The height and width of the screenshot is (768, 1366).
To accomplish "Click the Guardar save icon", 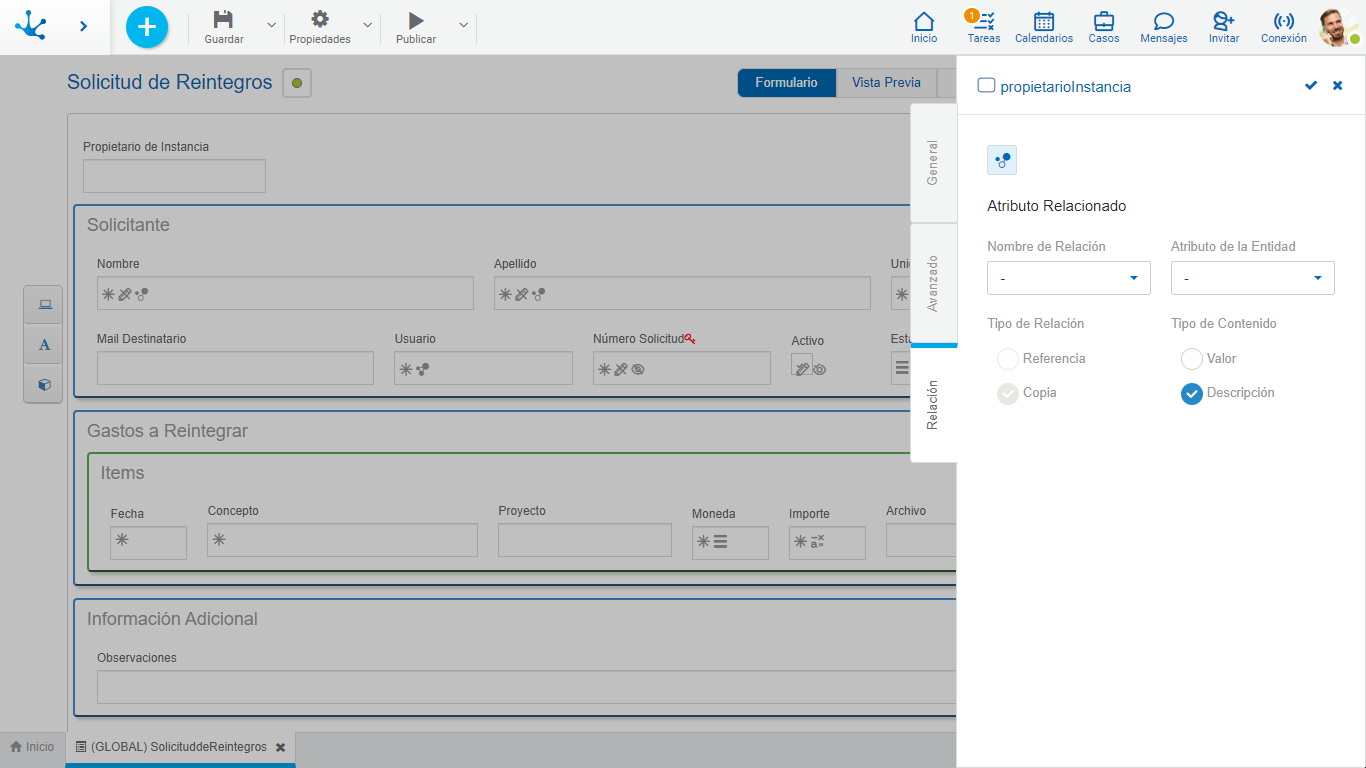I will click(x=223, y=21).
